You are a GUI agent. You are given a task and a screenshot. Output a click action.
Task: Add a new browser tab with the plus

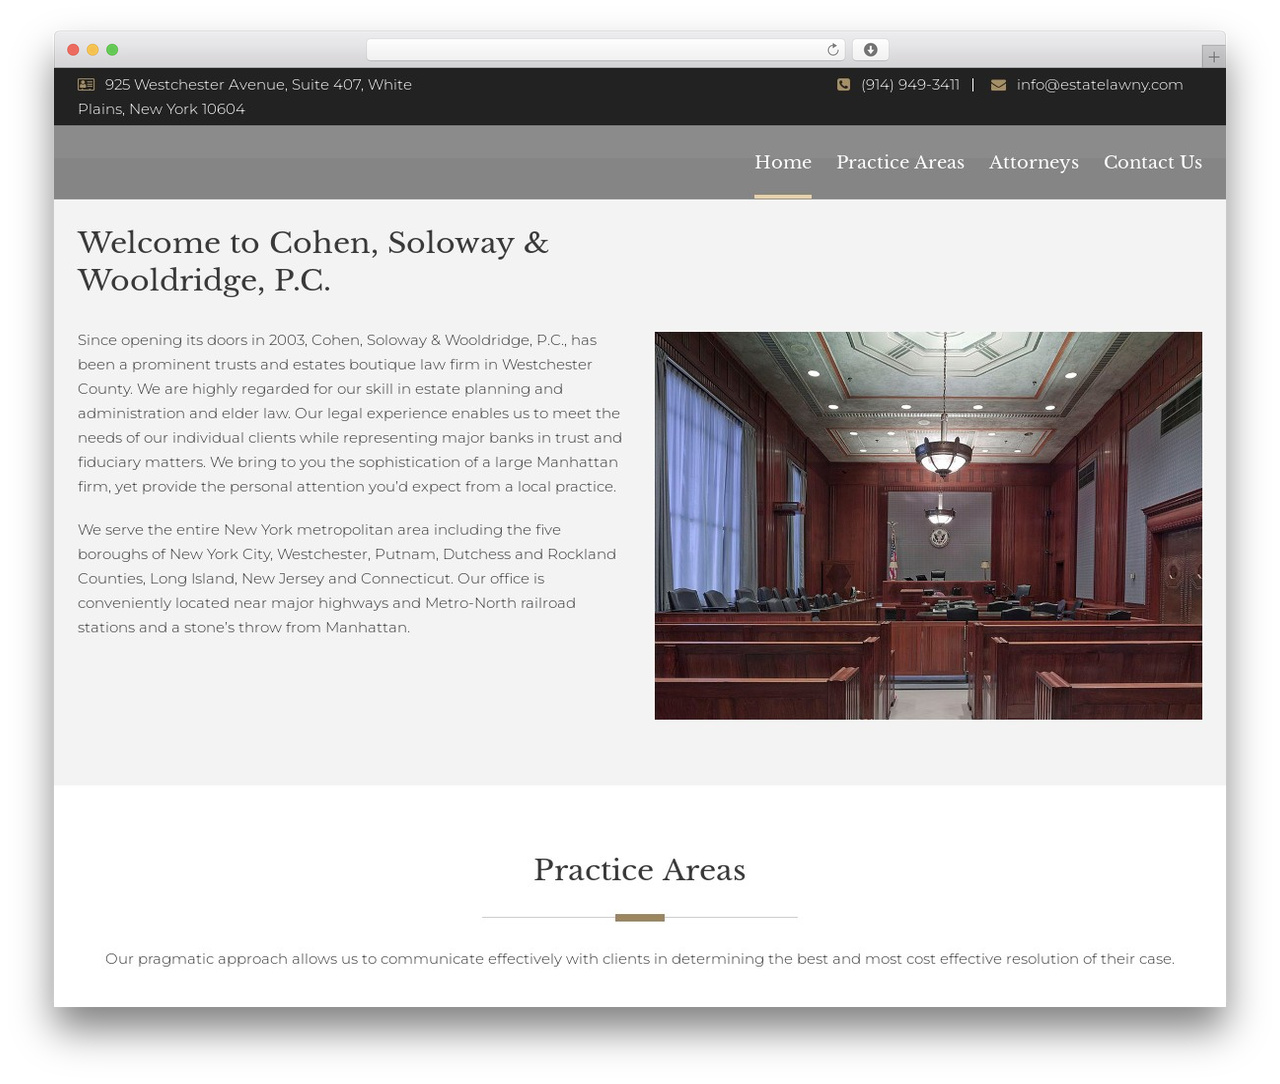1213,57
